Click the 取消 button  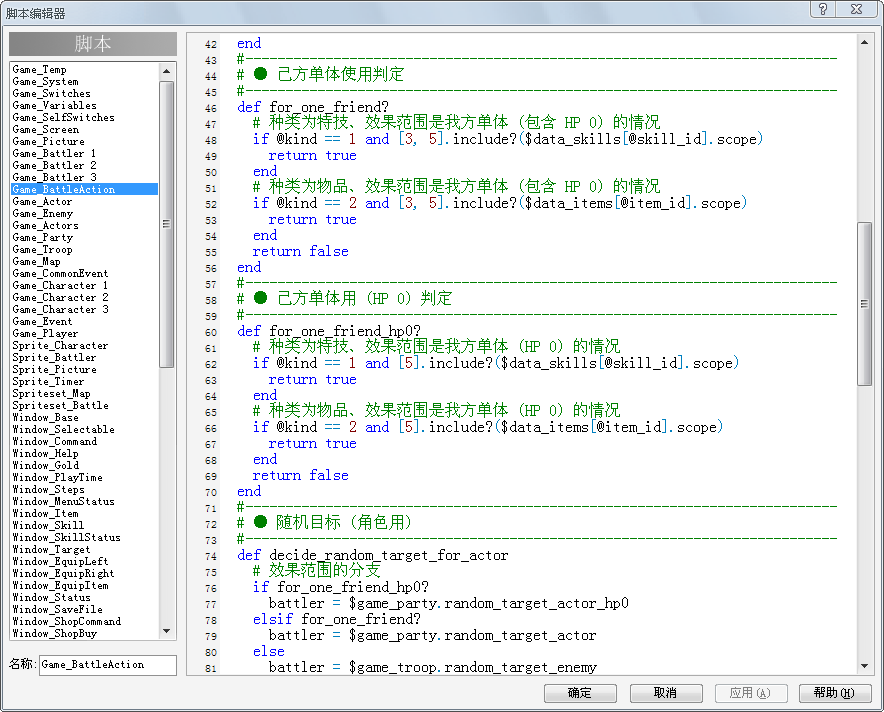(666, 693)
